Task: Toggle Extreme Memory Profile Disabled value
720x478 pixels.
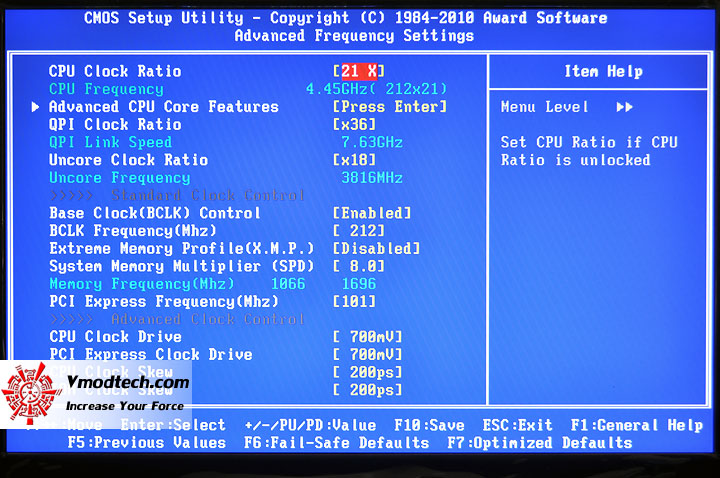Action: pyautogui.click(x=377, y=248)
